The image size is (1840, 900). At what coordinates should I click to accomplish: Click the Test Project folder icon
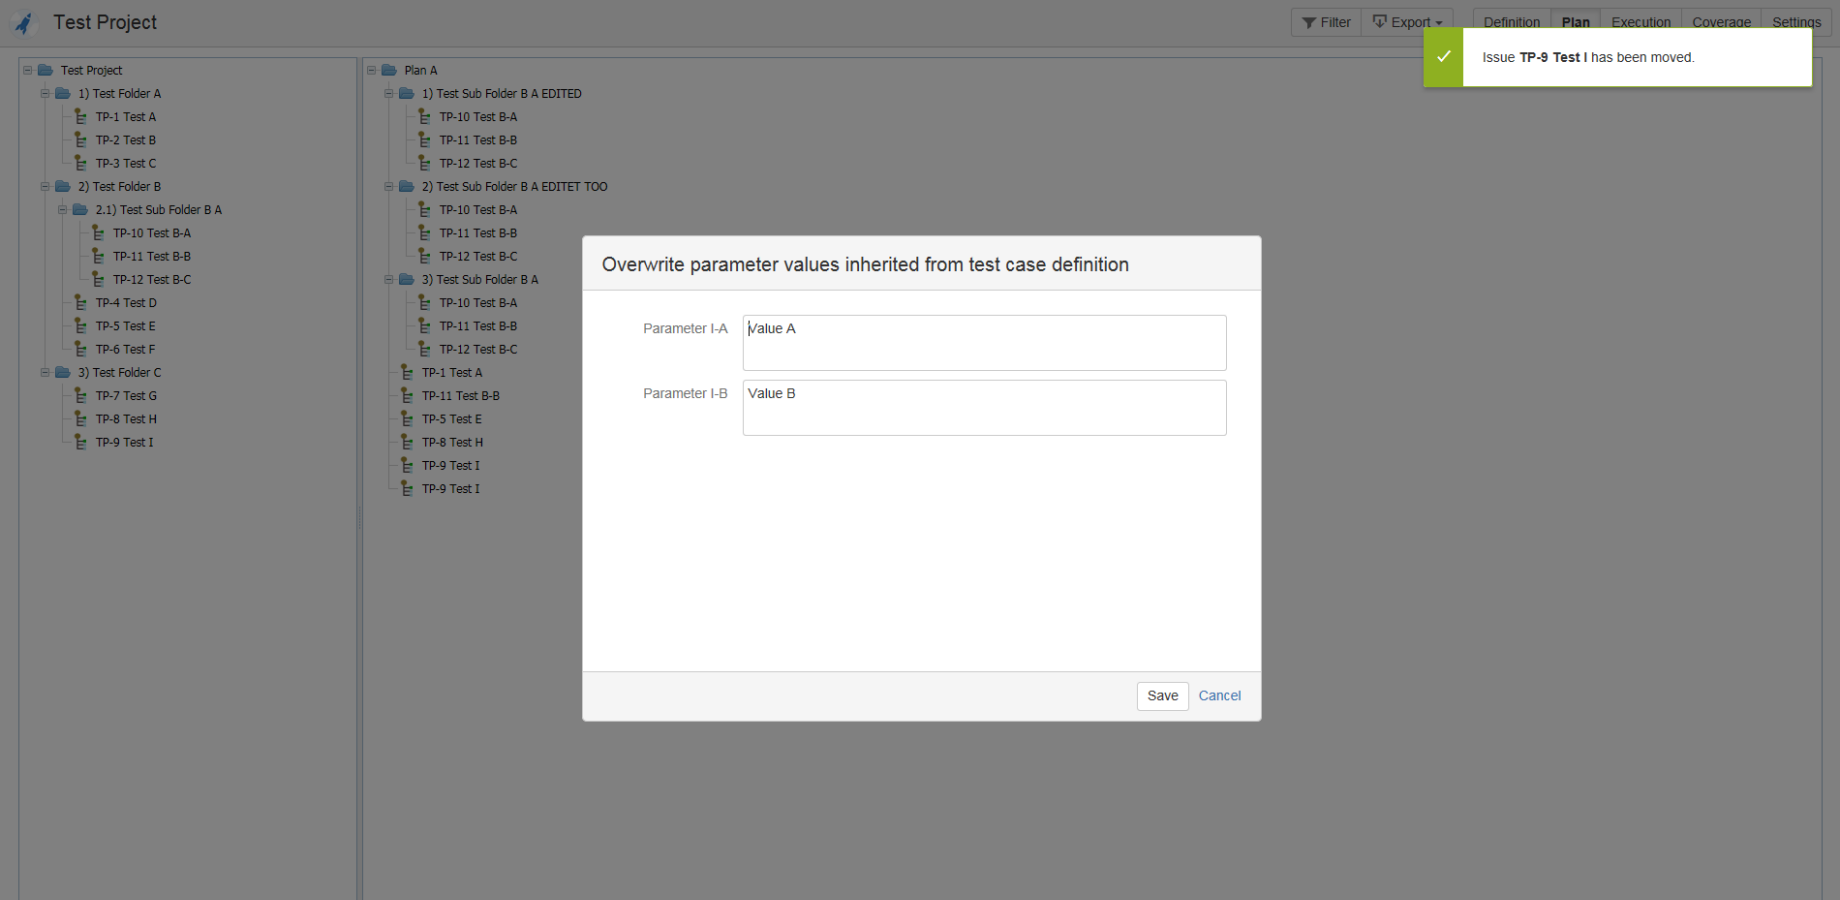point(45,70)
